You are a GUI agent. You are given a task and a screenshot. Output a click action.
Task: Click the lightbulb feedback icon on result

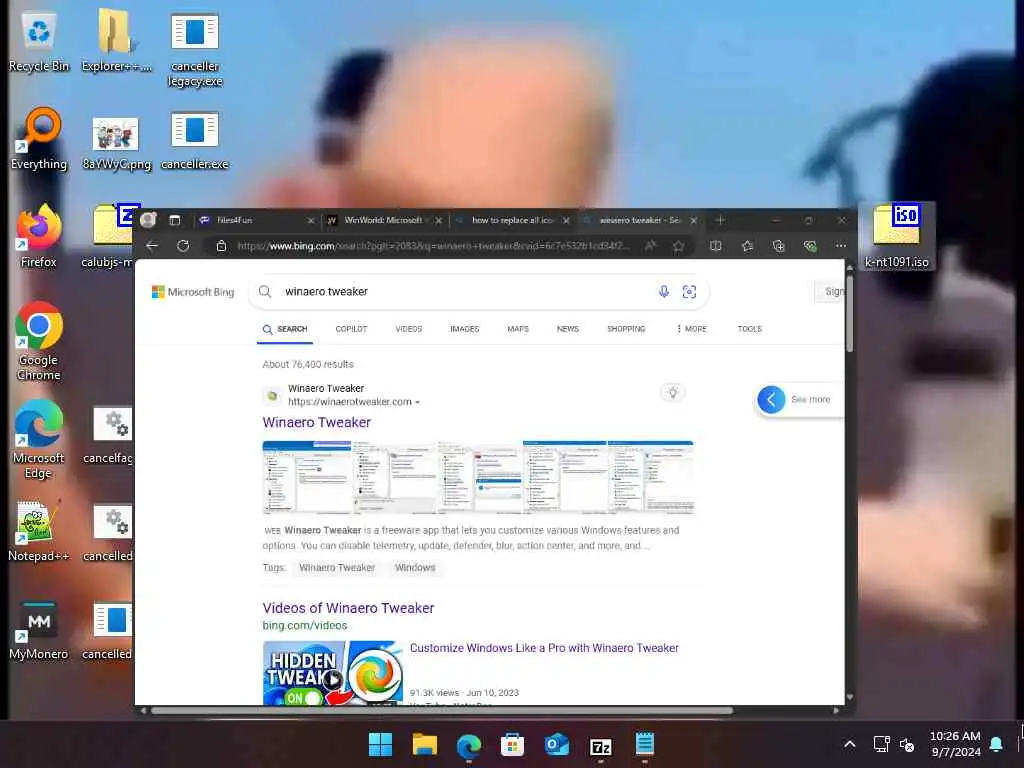tap(673, 392)
